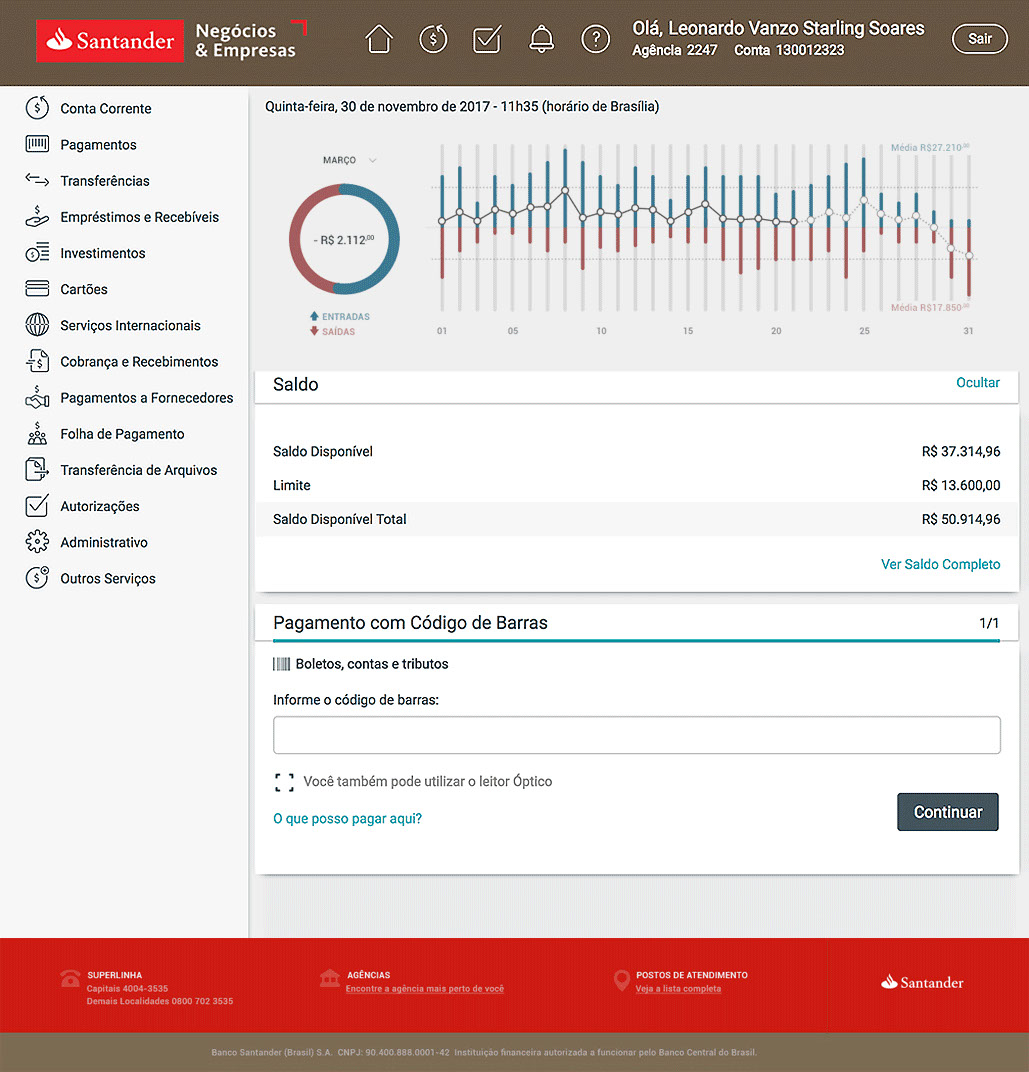Click the Investimentos sidebar icon
1029x1072 pixels.
pos(37,252)
